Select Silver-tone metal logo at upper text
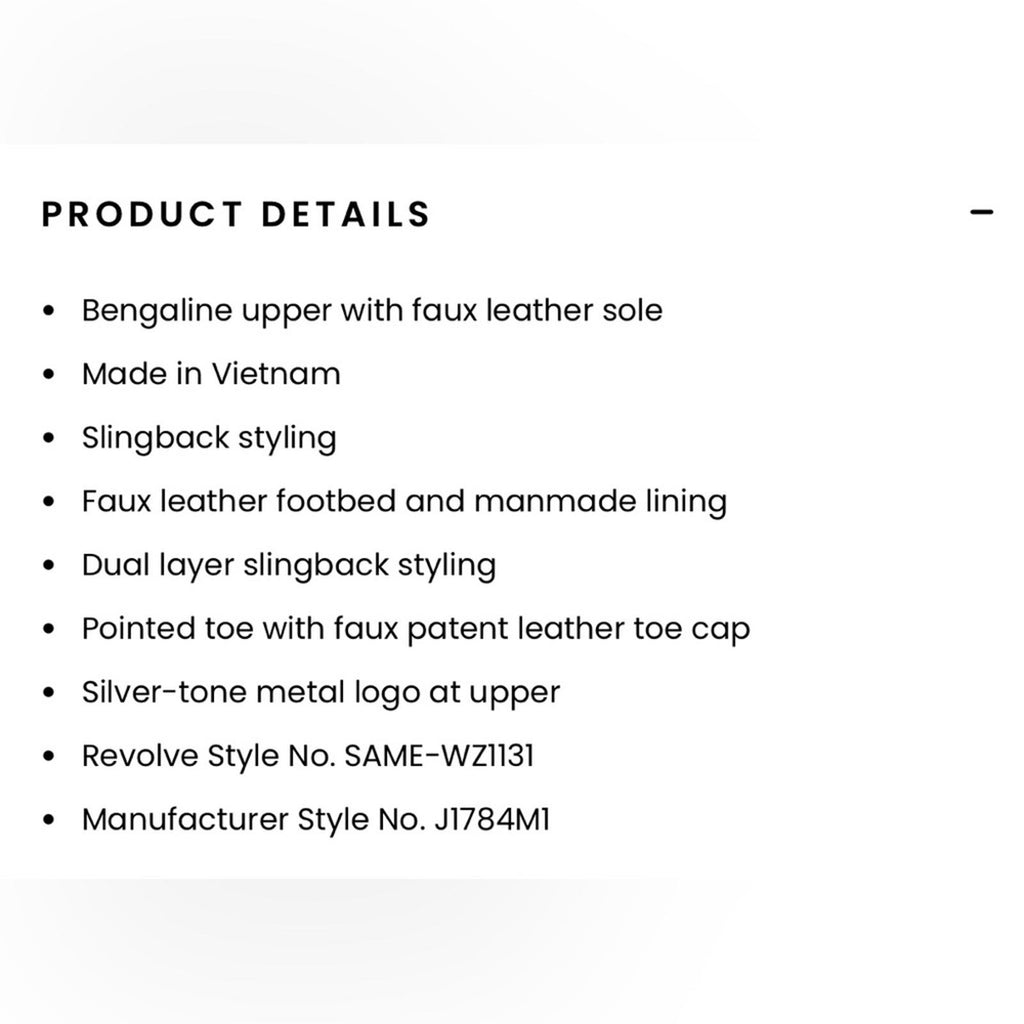 [321, 693]
